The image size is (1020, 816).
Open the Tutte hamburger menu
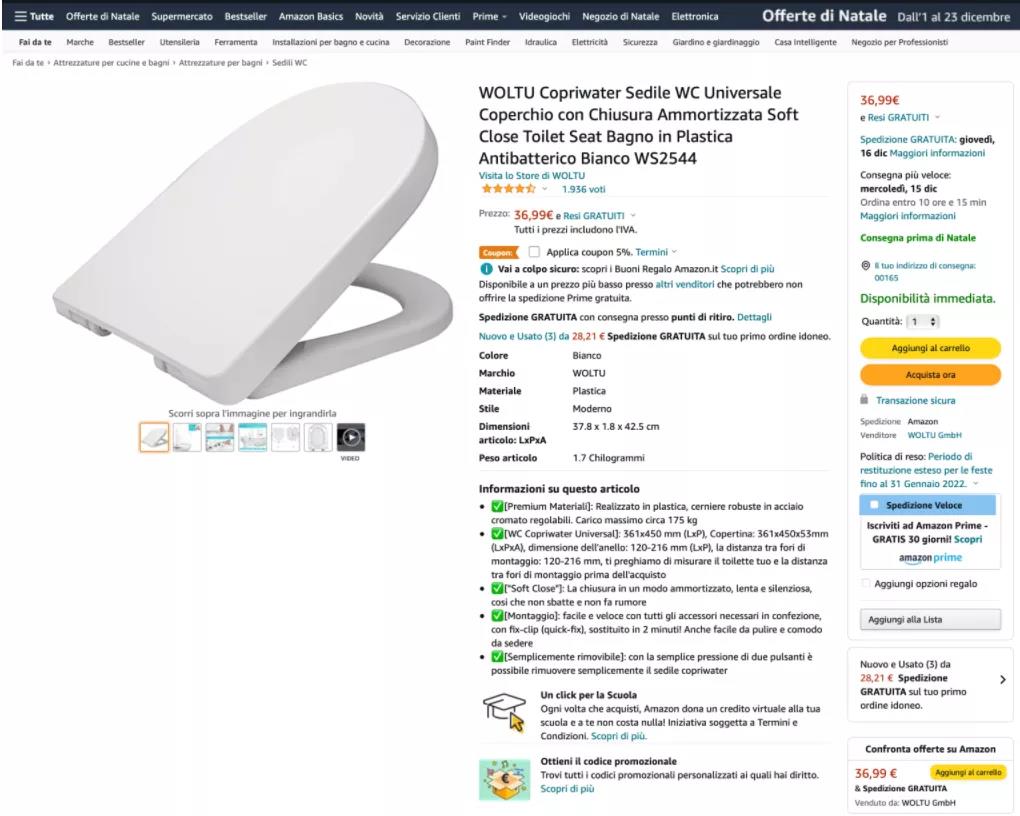point(34,17)
